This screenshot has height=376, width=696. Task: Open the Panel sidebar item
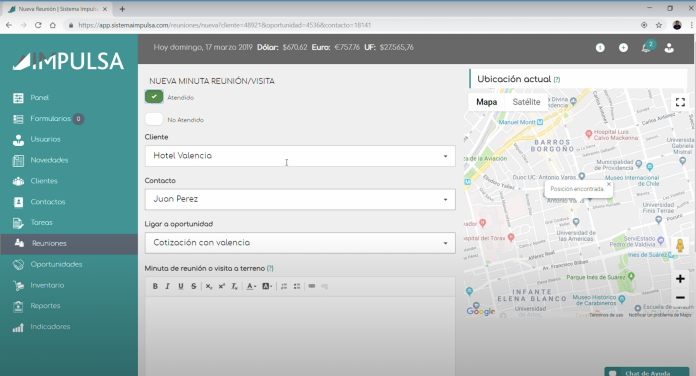pyautogui.click(x=69, y=98)
